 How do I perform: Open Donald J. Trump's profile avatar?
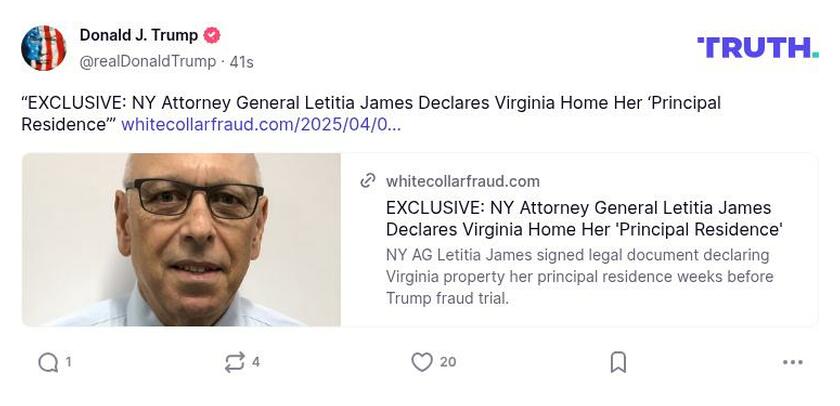[44, 48]
